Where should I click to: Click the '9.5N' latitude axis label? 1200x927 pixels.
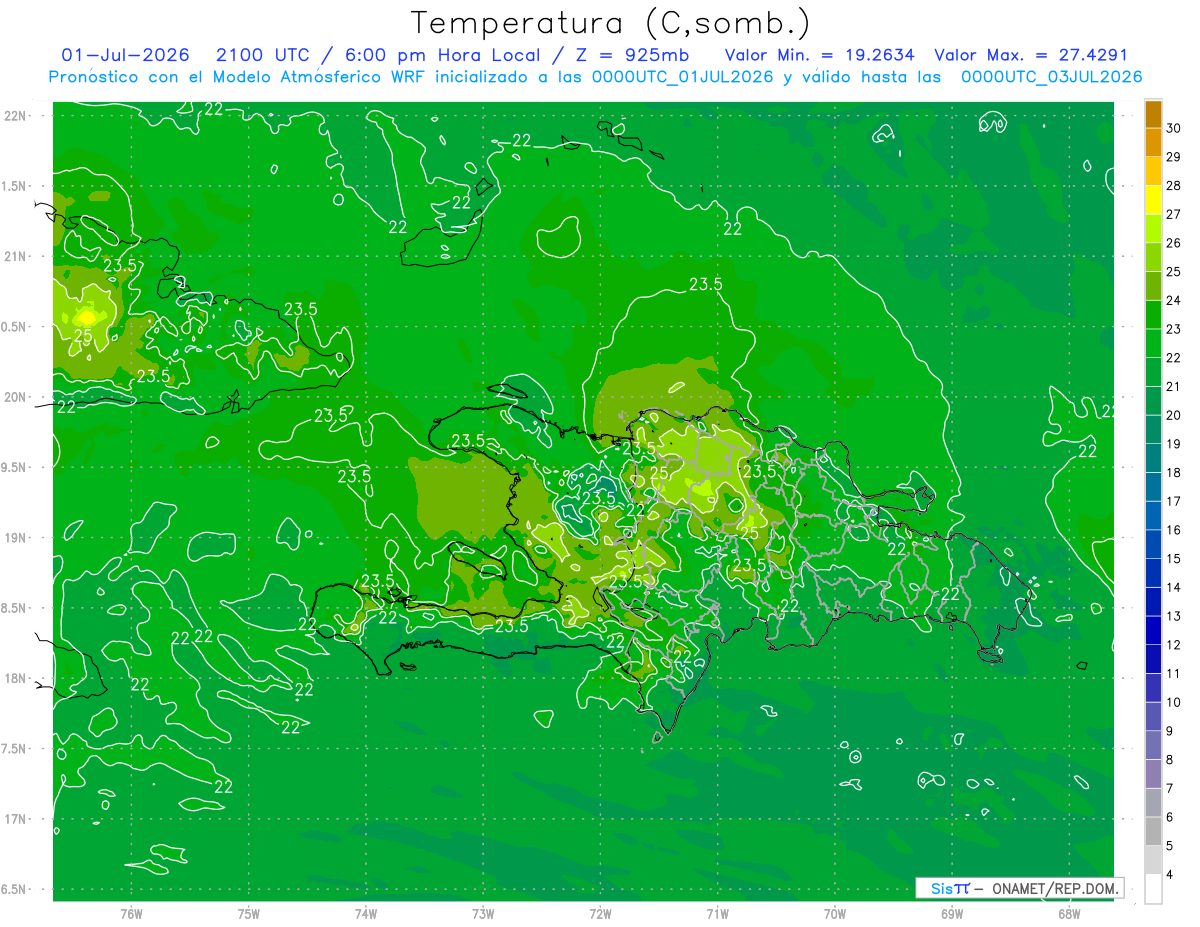click(15, 467)
